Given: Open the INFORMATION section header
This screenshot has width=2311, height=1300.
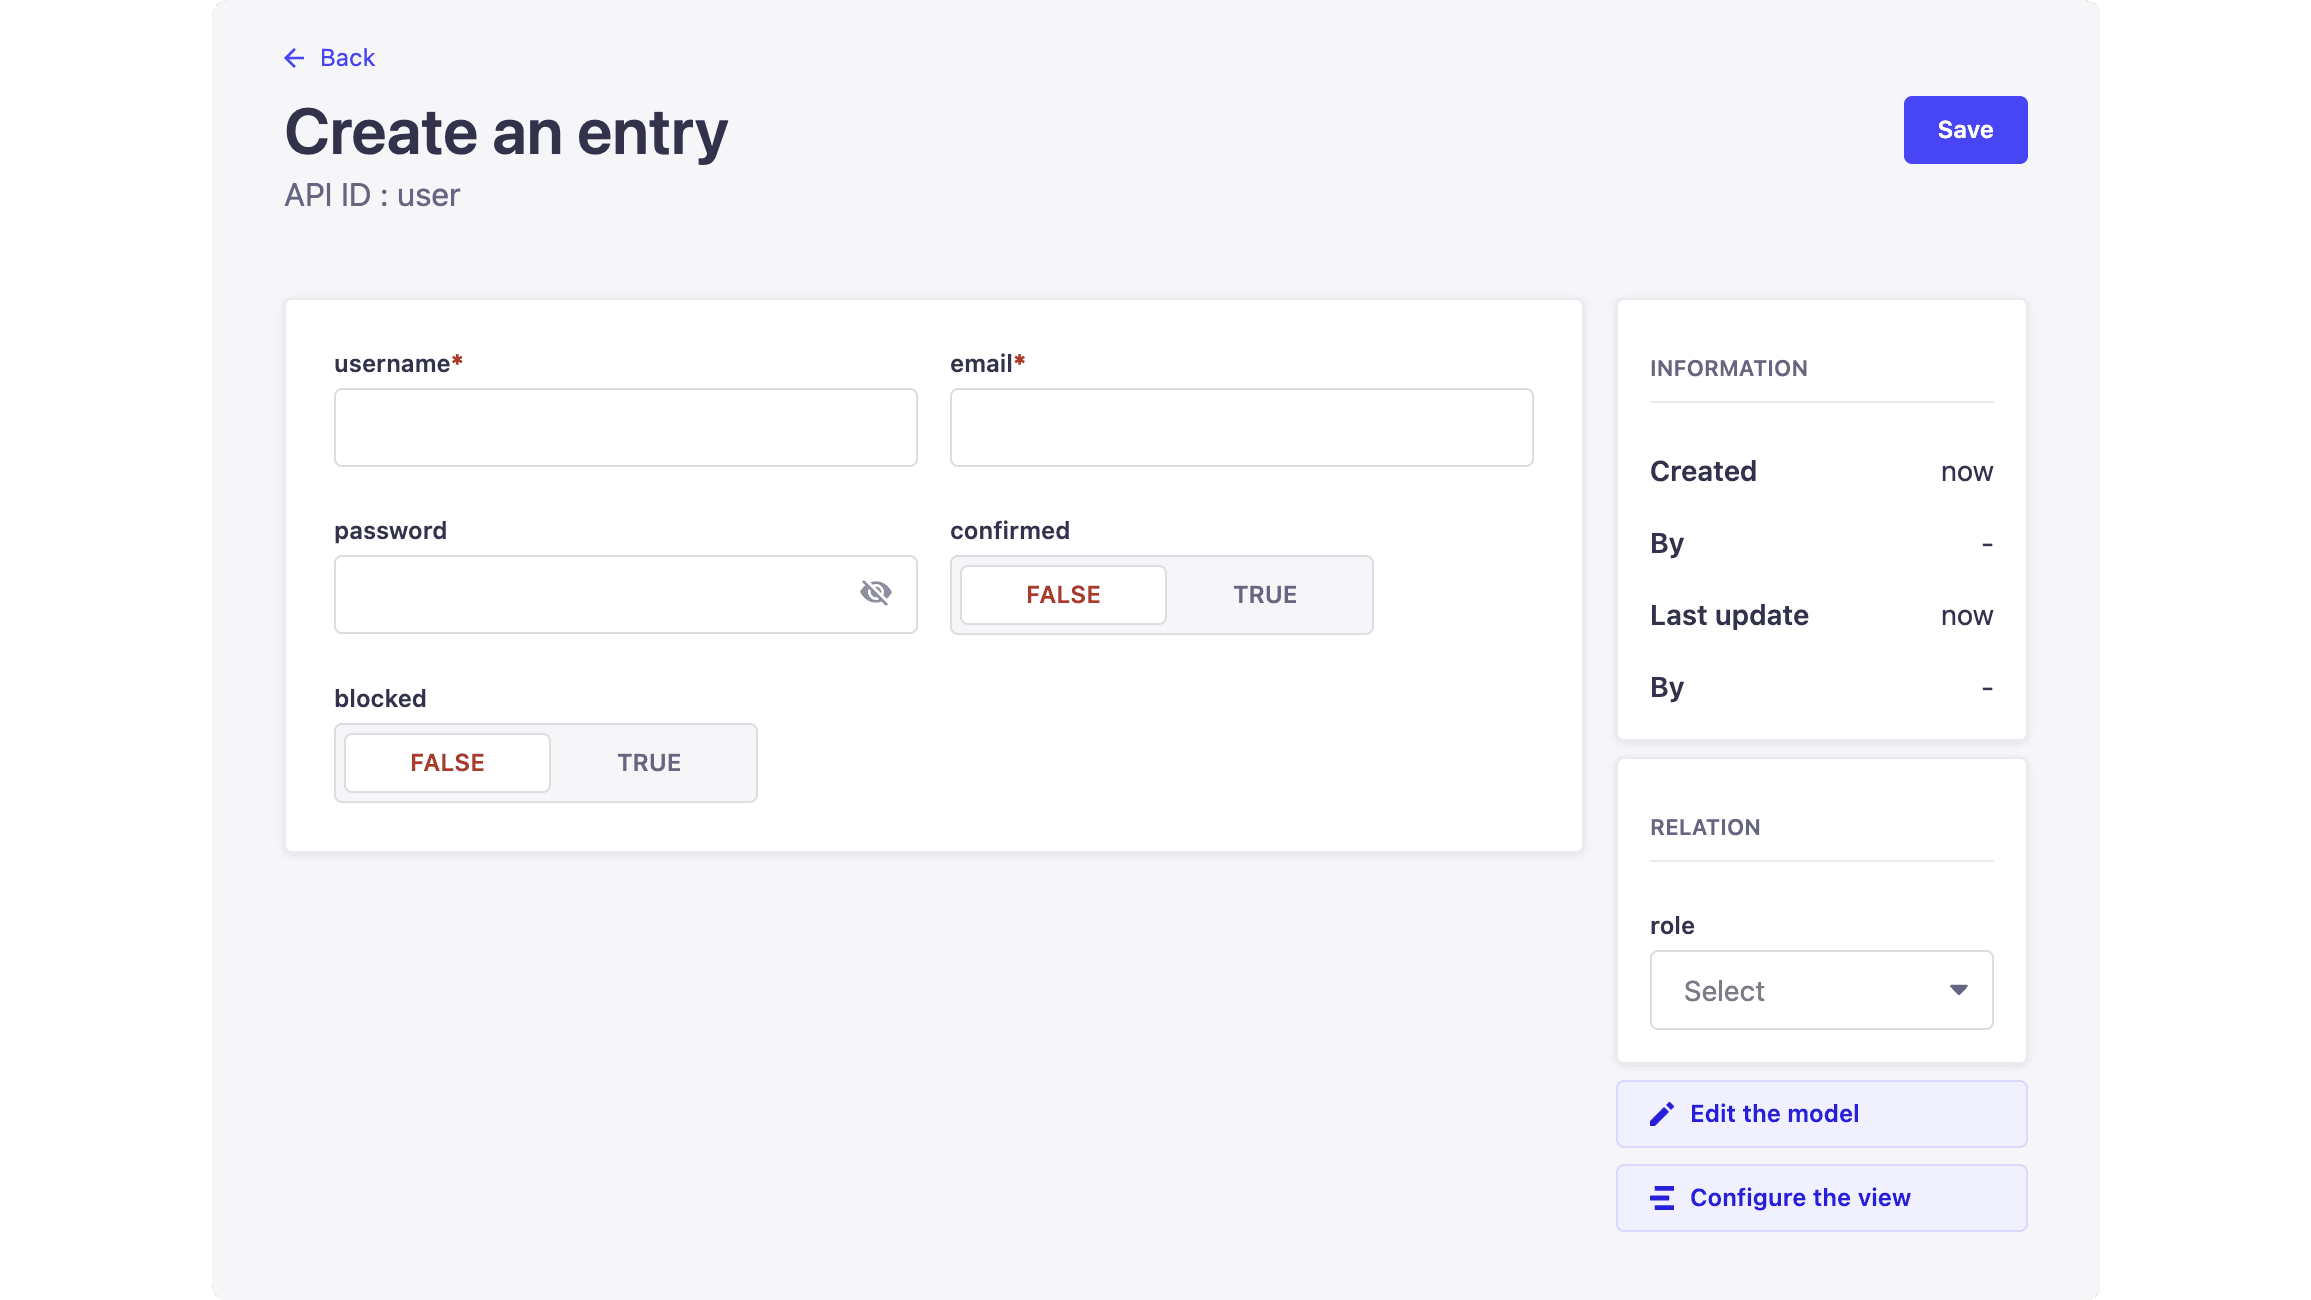Looking at the screenshot, I should pos(1728,368).
